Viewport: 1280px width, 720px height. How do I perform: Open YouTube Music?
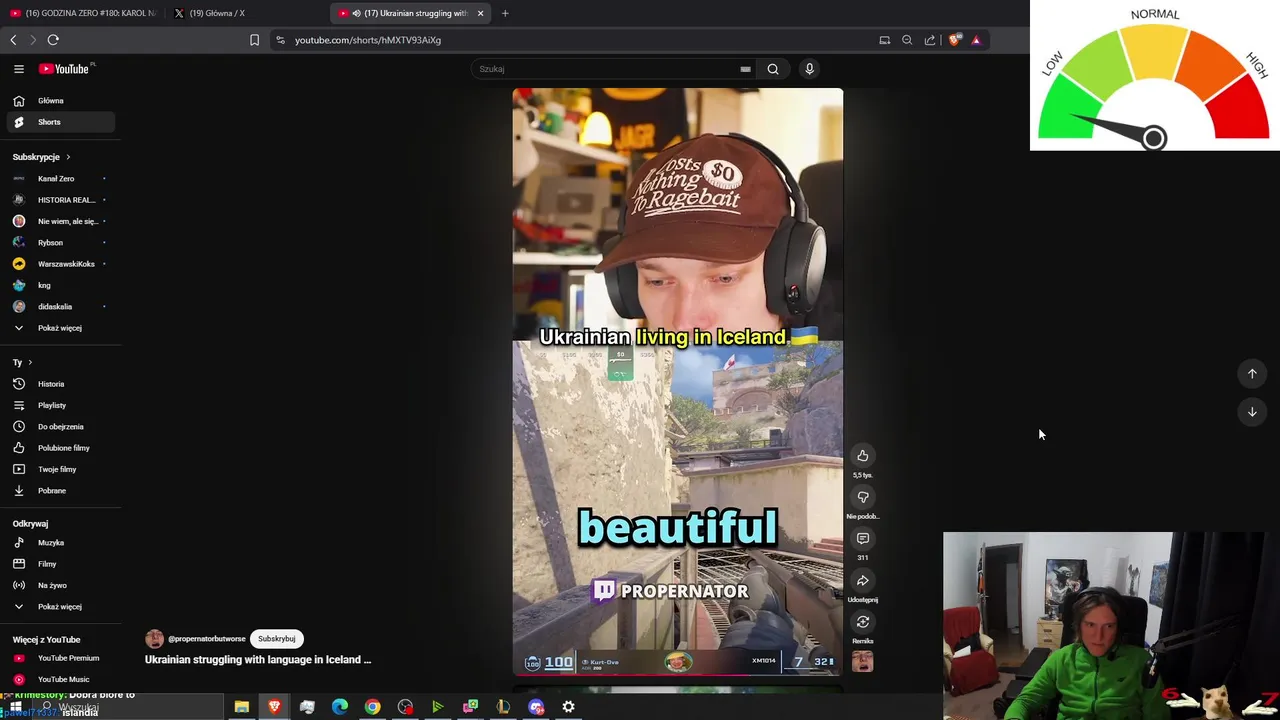pos(60,679)
